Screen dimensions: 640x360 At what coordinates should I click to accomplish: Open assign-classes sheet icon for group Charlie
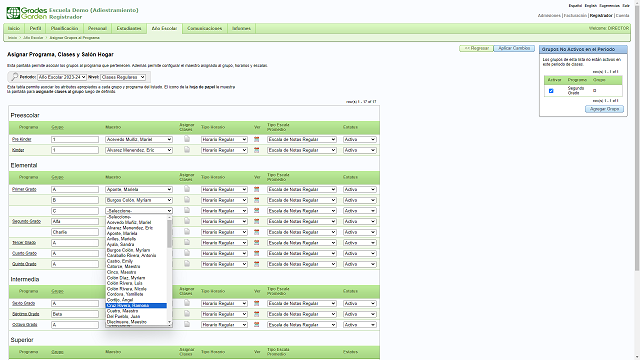tap(187, 231)
